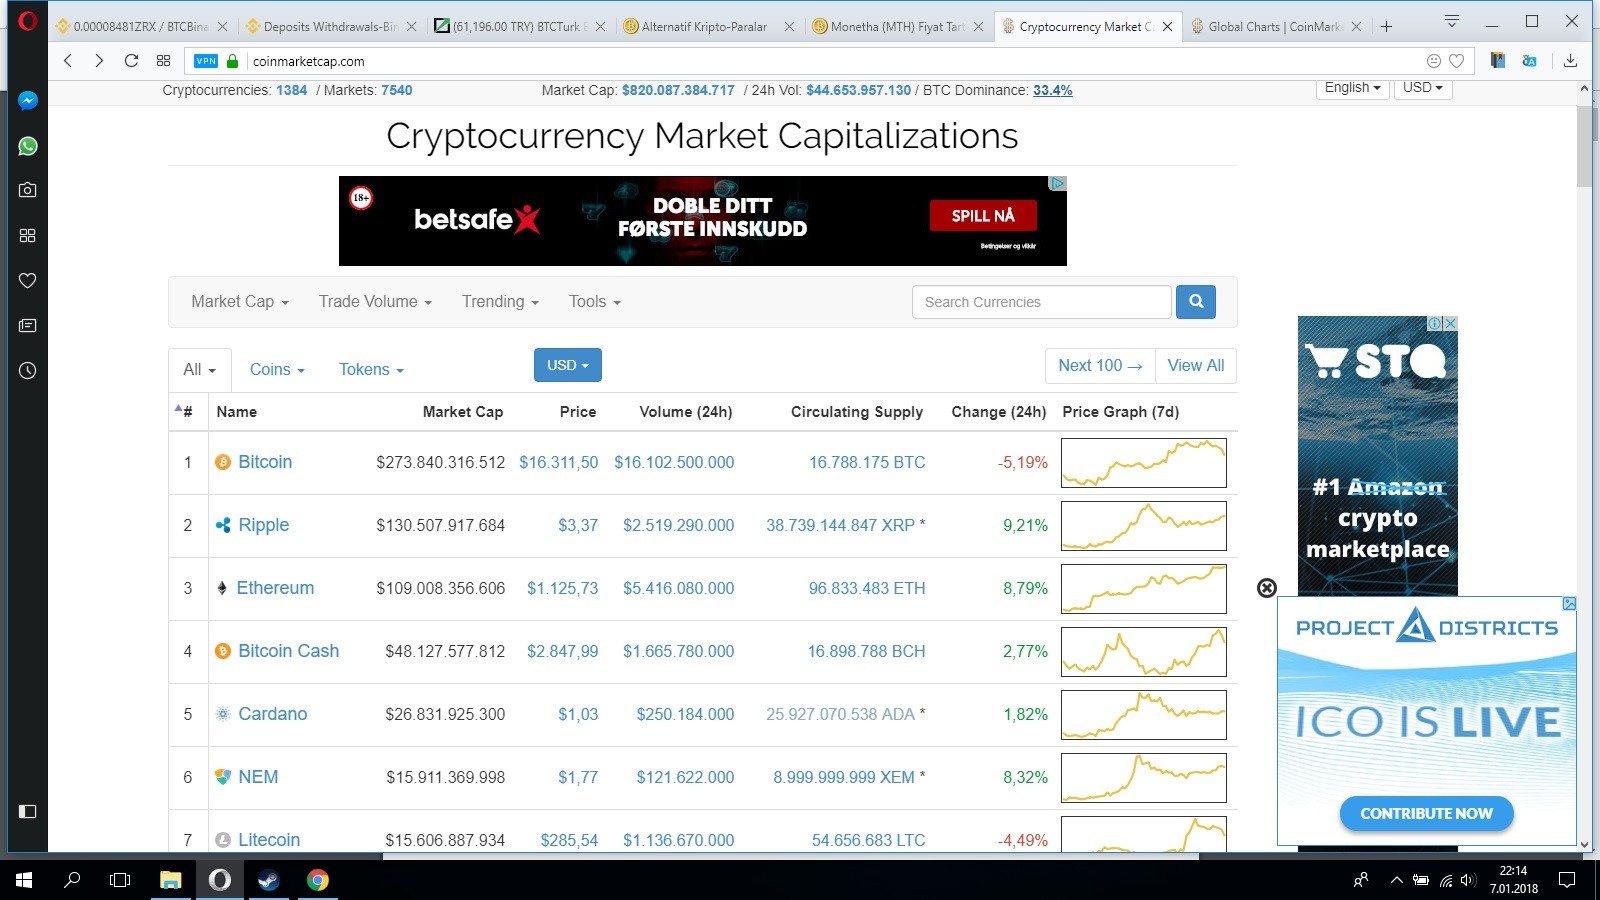Open the English language dropdown
Viewport: 1600px width, 900px height.
click(1352, 88)
